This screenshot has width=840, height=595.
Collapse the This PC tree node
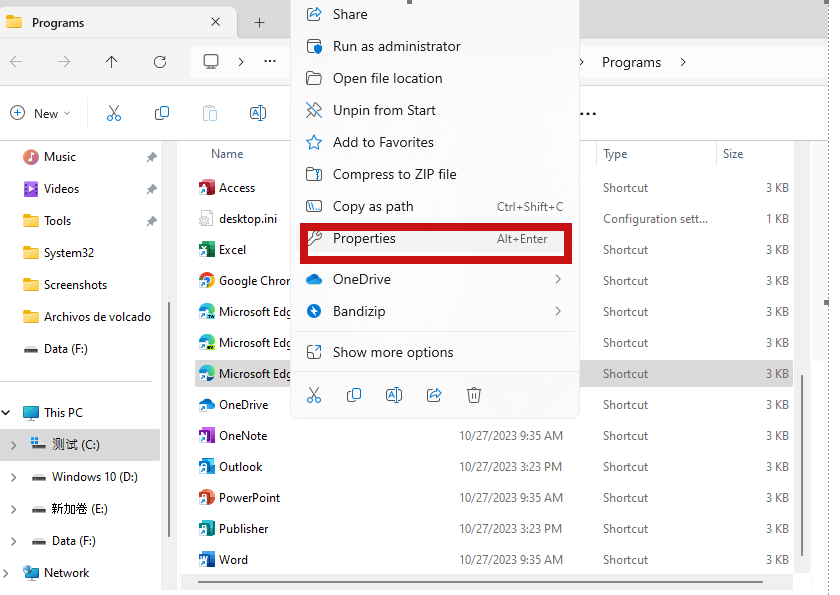pyautogui.click(x=6, y=413)
